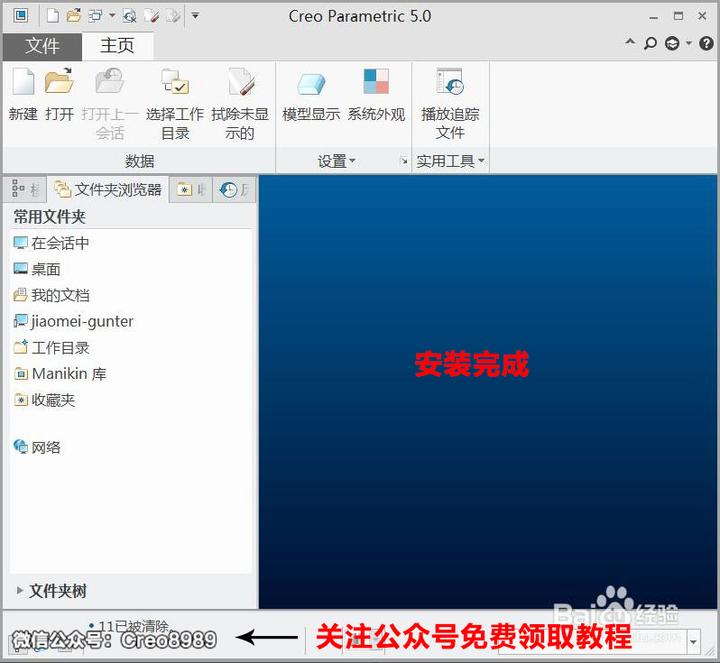Click the 打开上一会话 ribbon button

(x=110, y=105)
